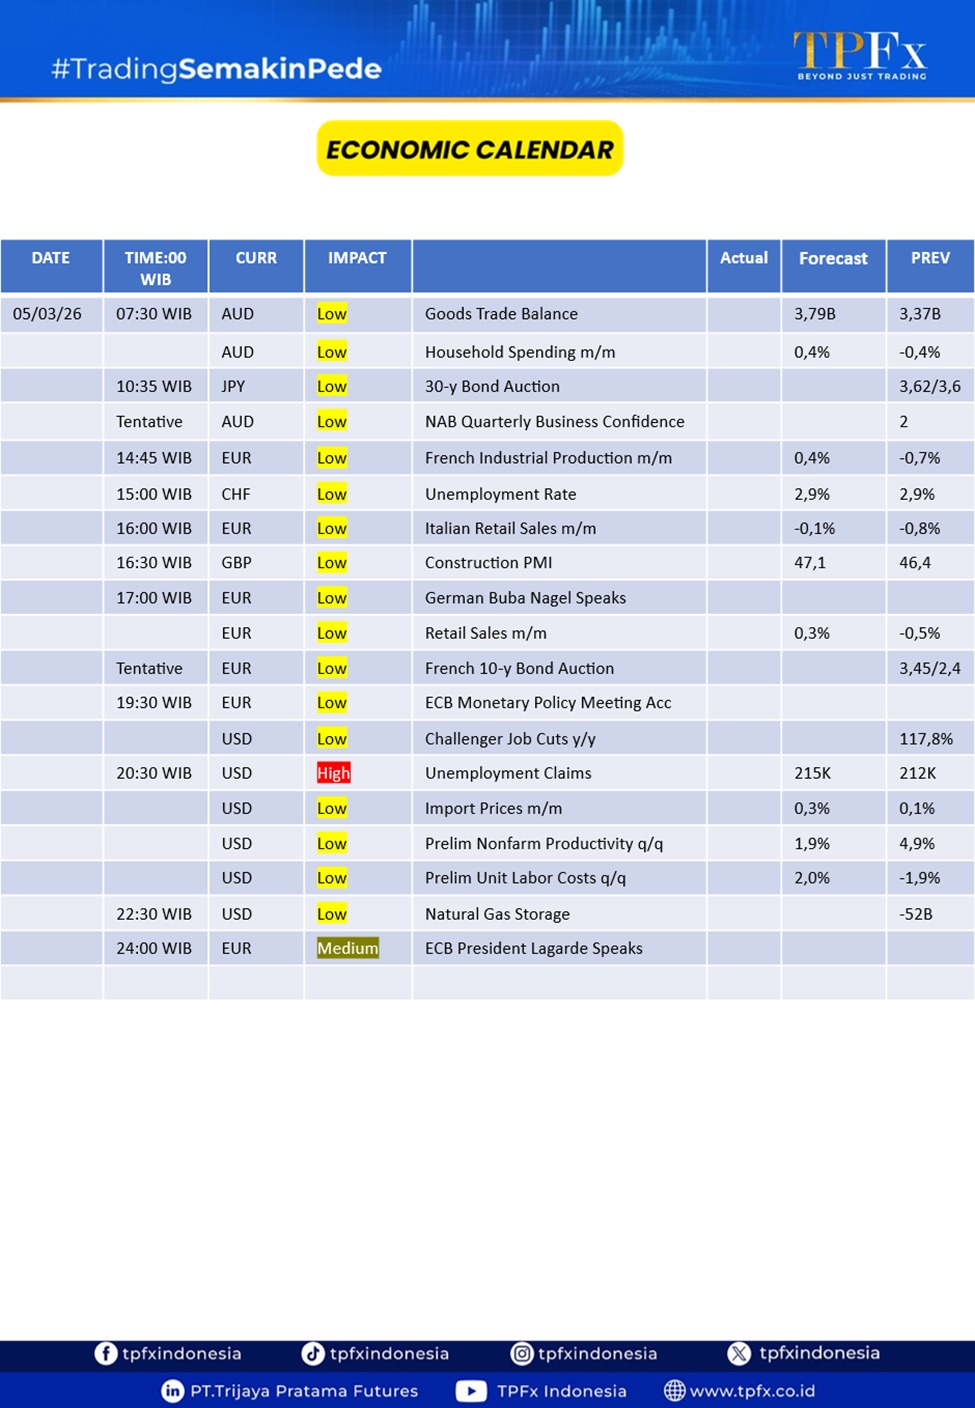
Task: Select the red High impact label
Action: [333, 773]
